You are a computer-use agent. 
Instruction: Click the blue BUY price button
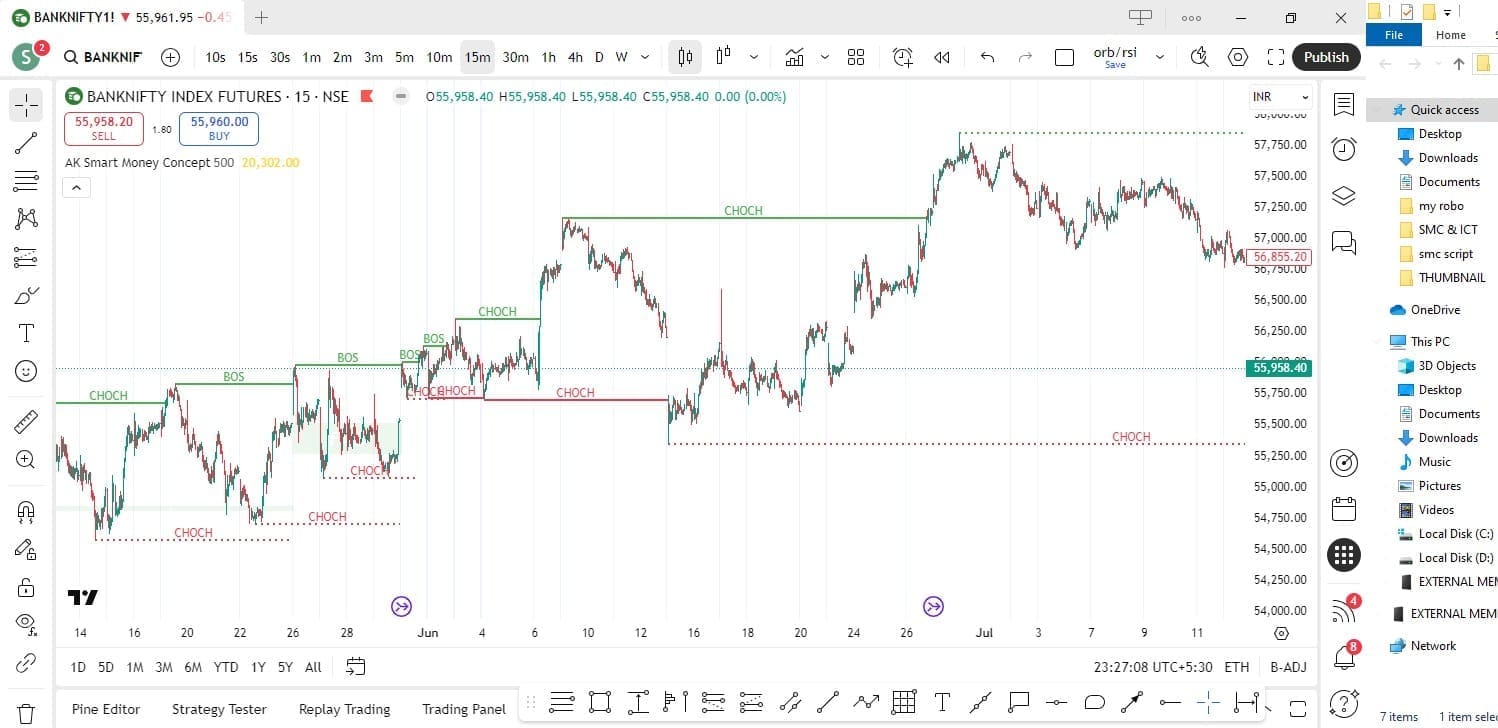click(x=219, y=128)
